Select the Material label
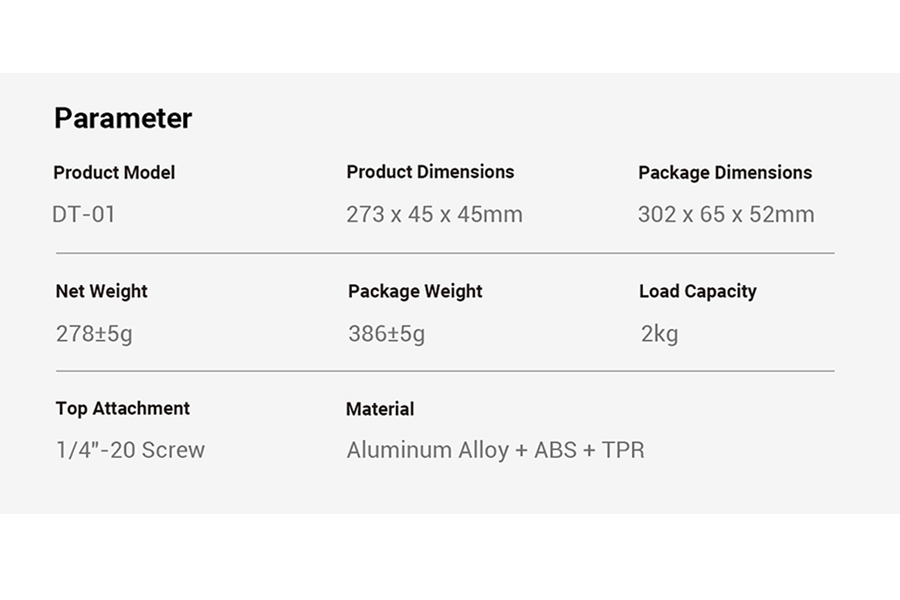Screen dimensions: 900x600 coord(380,409)
